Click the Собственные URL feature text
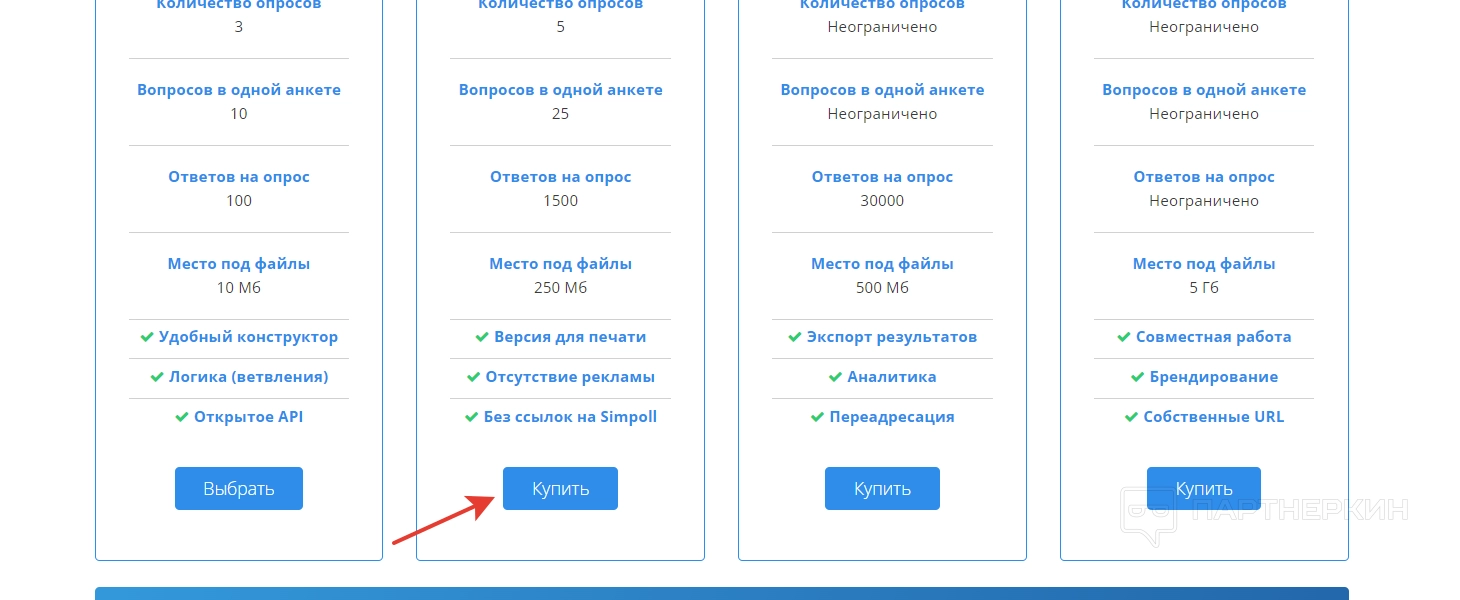 click(x=1213, y=417)
